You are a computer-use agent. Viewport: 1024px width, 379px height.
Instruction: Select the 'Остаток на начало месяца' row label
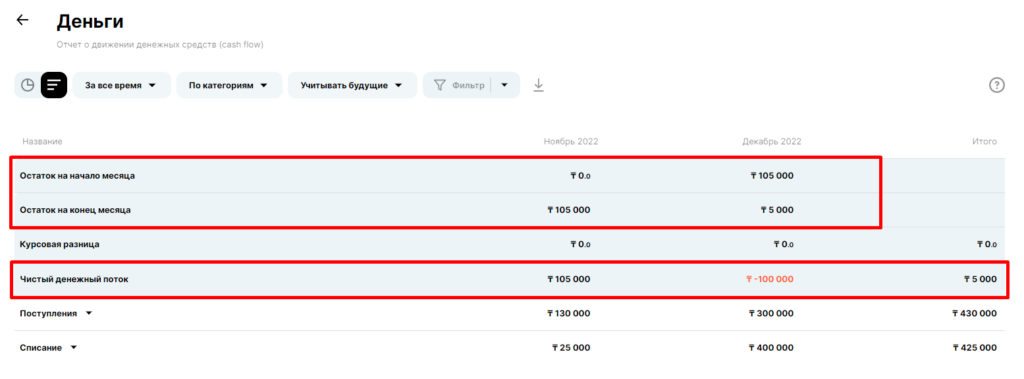click(x=78, y=176)
